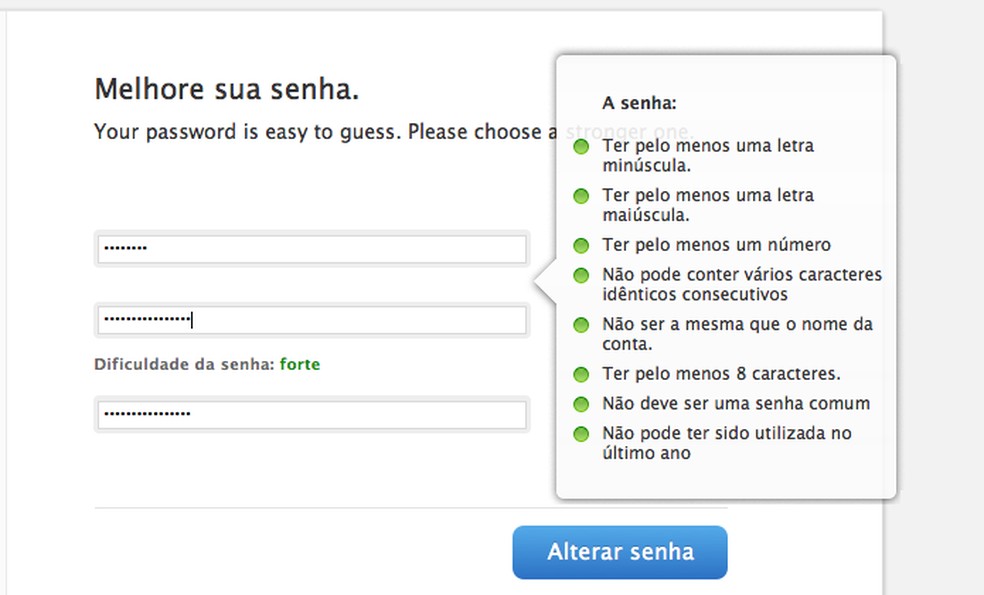Click the green dot next to lowercase letter requirement

581,147
